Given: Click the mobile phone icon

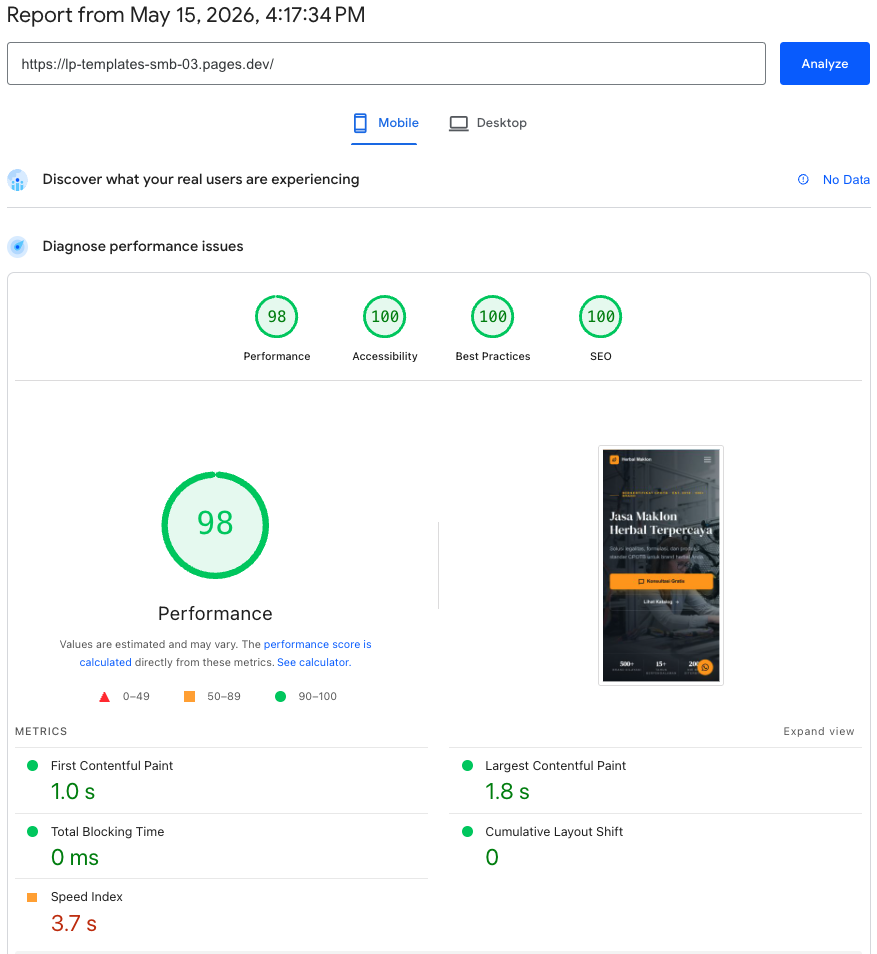Looking at the screenshot, I should coord(360,123).
